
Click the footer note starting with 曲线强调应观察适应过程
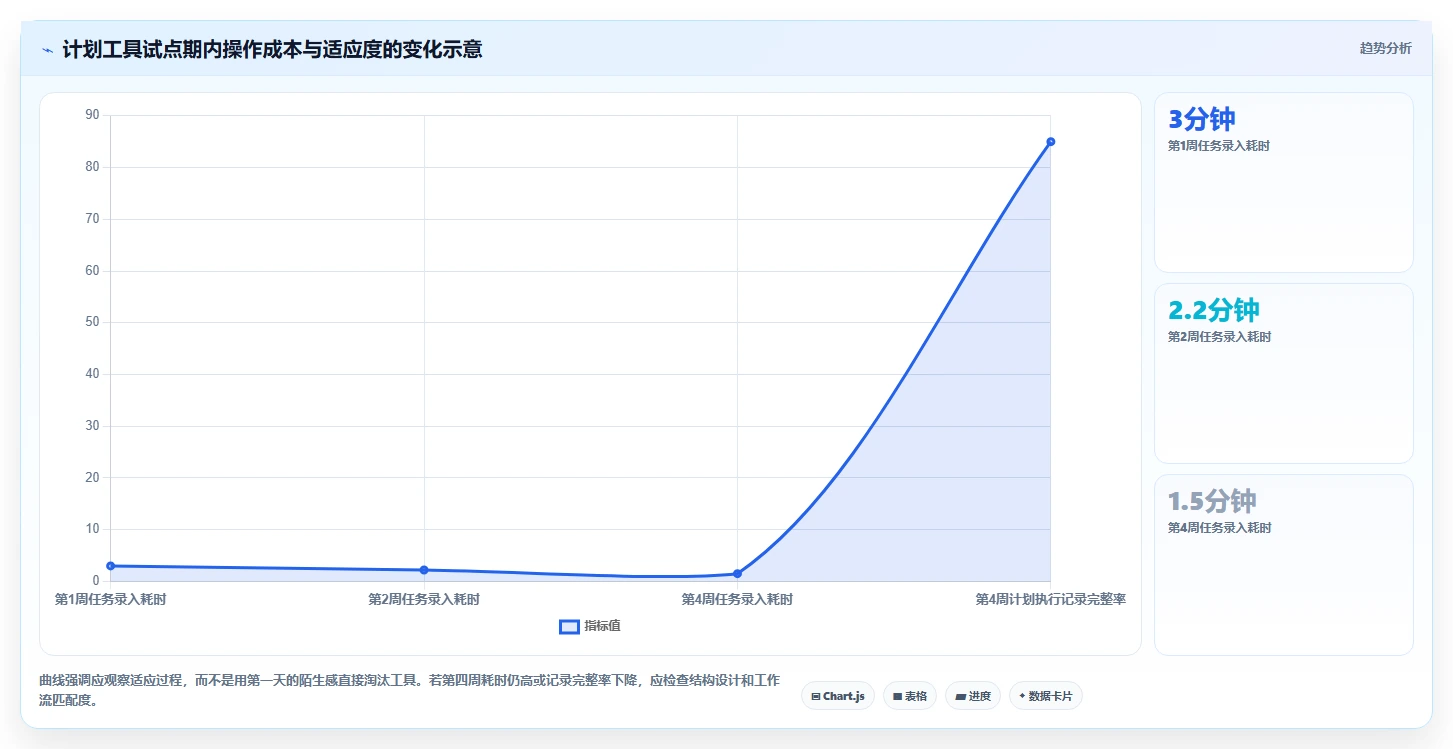click(x=410, y=690)
